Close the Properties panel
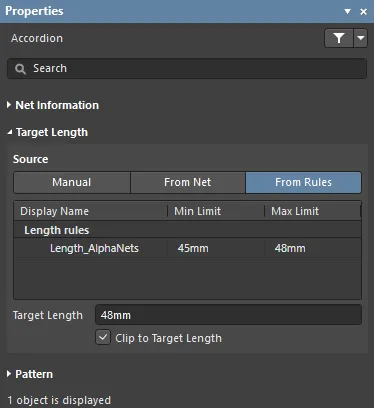374x408 pixels. tap(364, 12)
